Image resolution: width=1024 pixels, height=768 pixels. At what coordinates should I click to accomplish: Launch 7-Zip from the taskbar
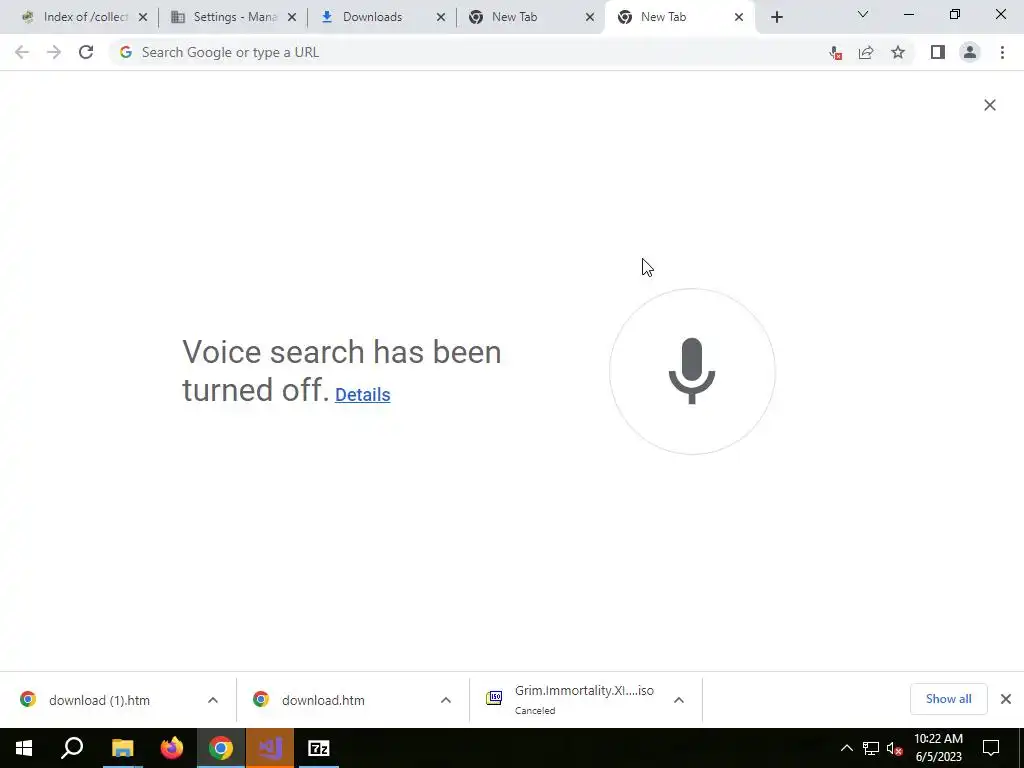319,748
